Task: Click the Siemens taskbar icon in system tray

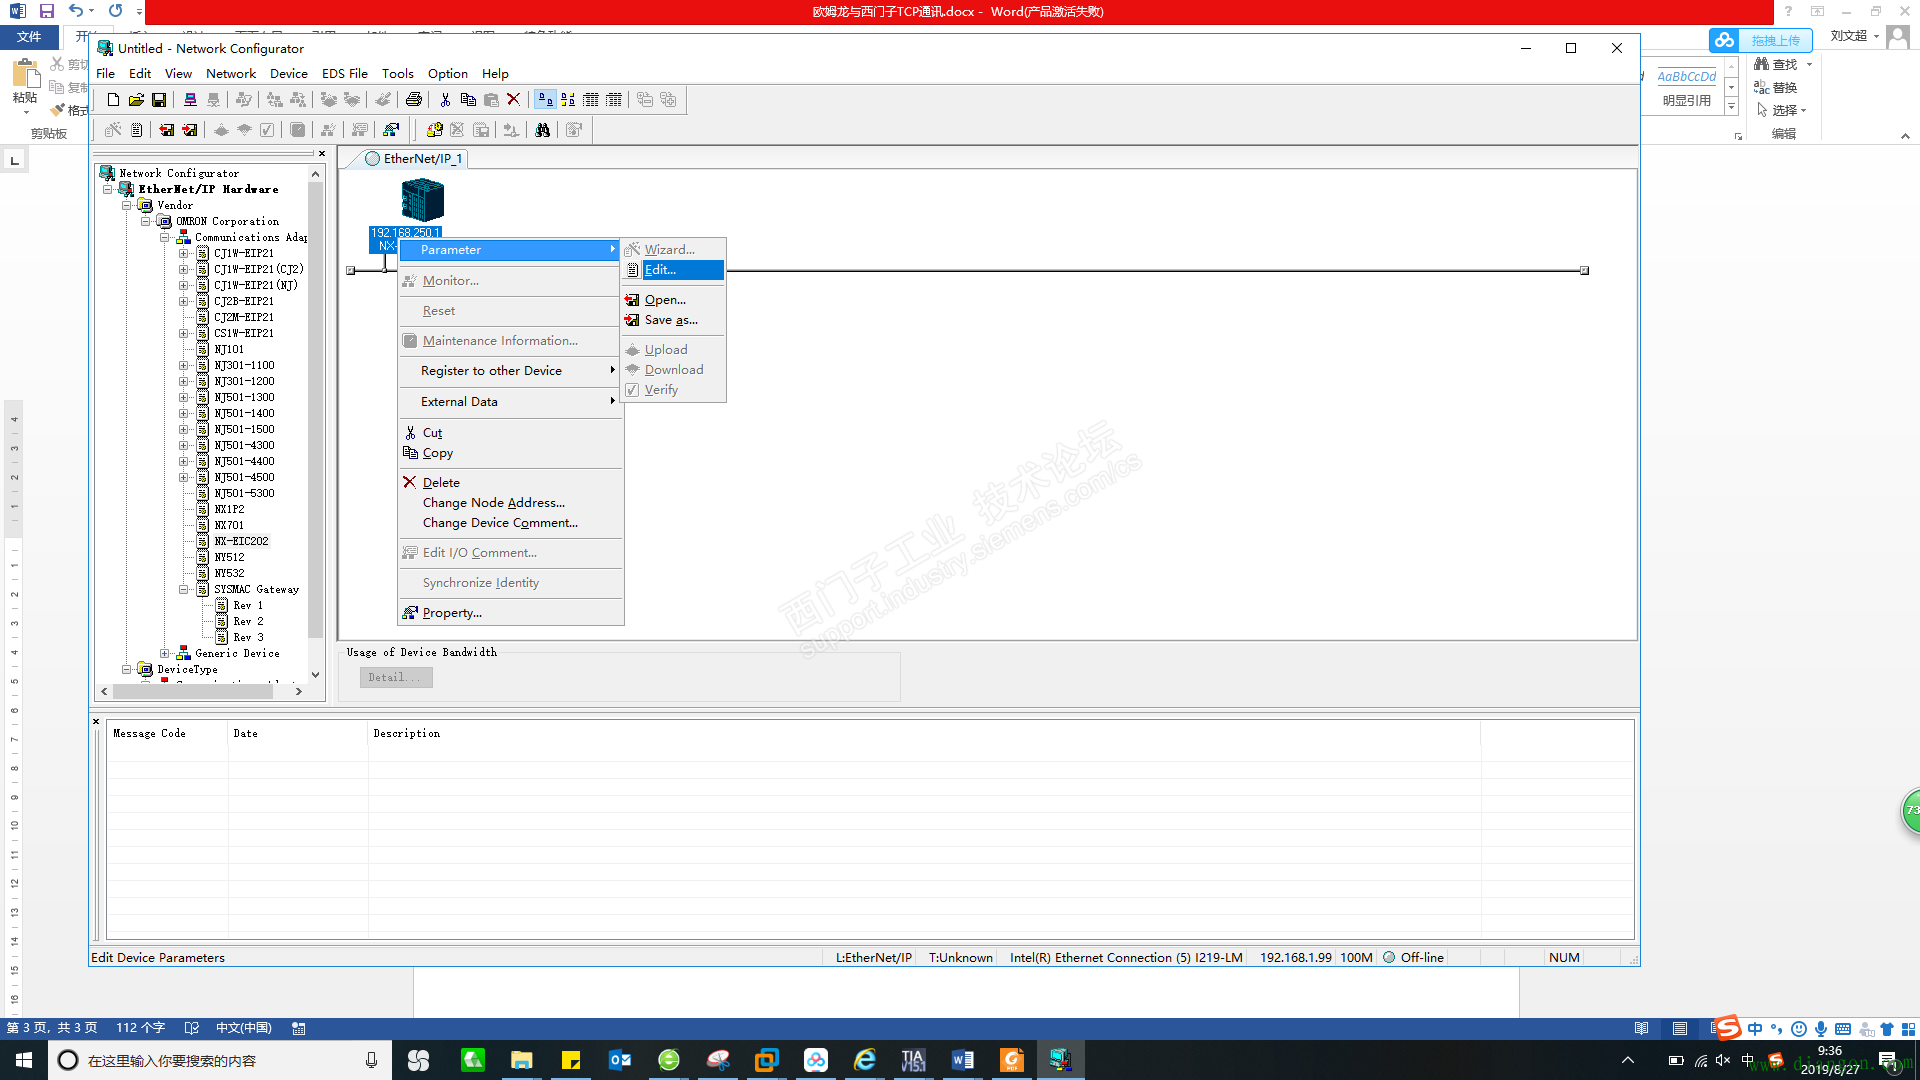Action: tap(913, 1059)
